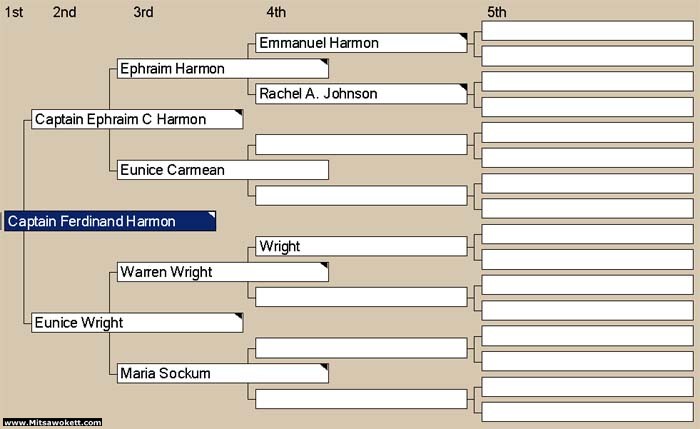Click corner marker on Captain Ephraim C Harmon
Image resolution: width=700 pixels, height=429 pixels.
(239, 113)
